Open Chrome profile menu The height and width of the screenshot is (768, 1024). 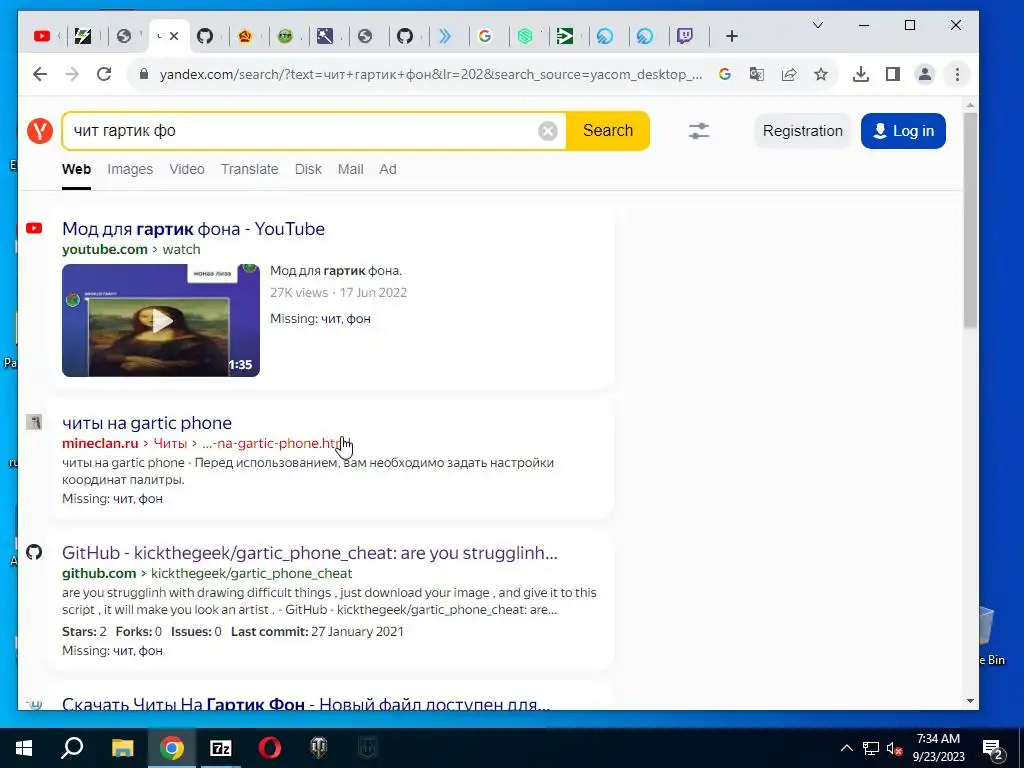(x=925, y=74)
